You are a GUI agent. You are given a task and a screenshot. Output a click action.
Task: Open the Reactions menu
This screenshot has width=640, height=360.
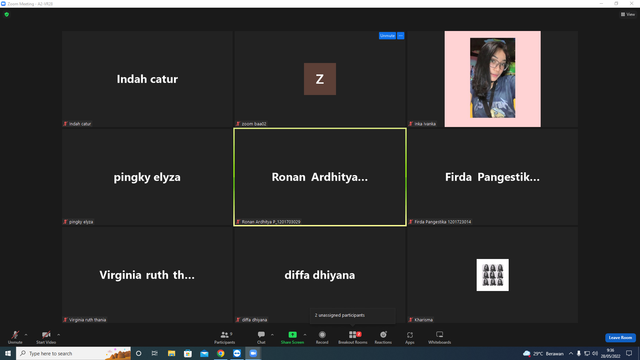383,337
